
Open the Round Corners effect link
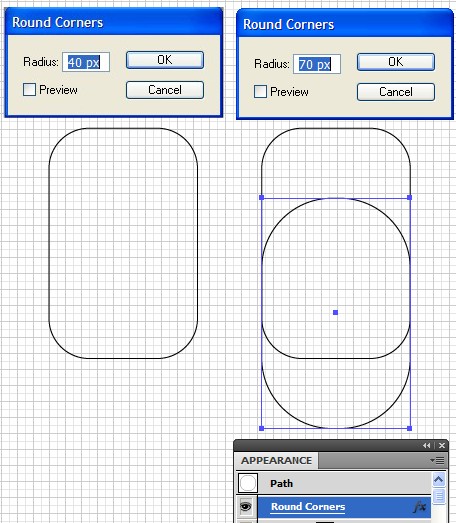click(308, 507)
